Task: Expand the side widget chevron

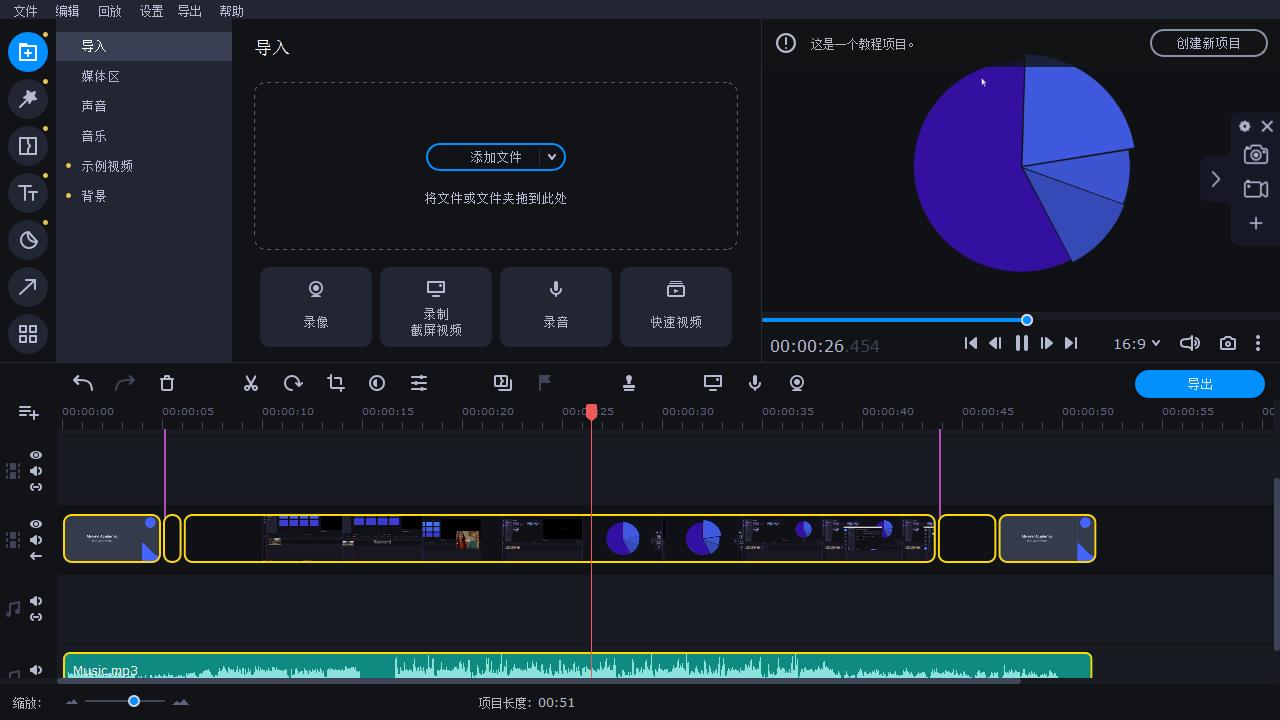Action: click(1216, 180)
